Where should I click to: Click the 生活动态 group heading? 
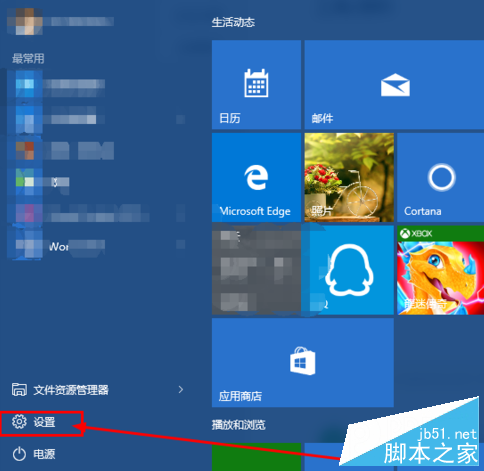pos(233,23)
